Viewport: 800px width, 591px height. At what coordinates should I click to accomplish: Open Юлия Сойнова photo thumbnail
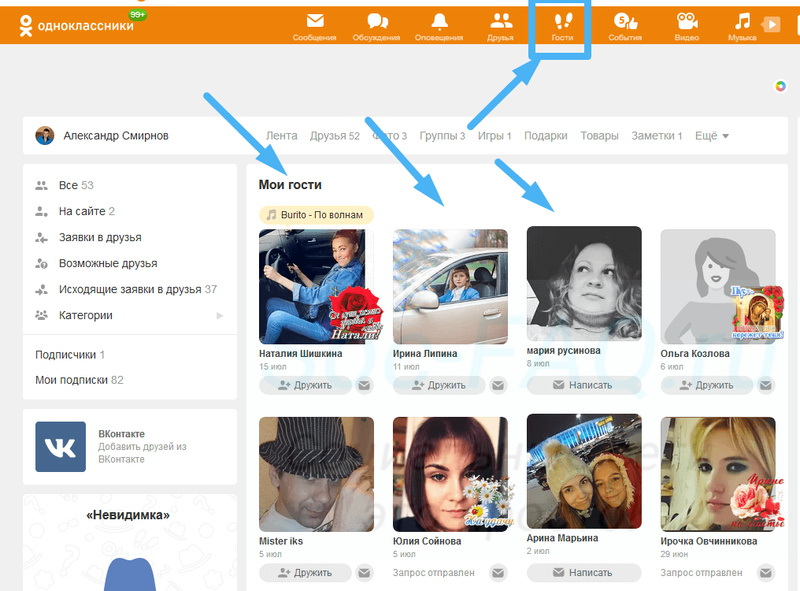coord(450,474)
